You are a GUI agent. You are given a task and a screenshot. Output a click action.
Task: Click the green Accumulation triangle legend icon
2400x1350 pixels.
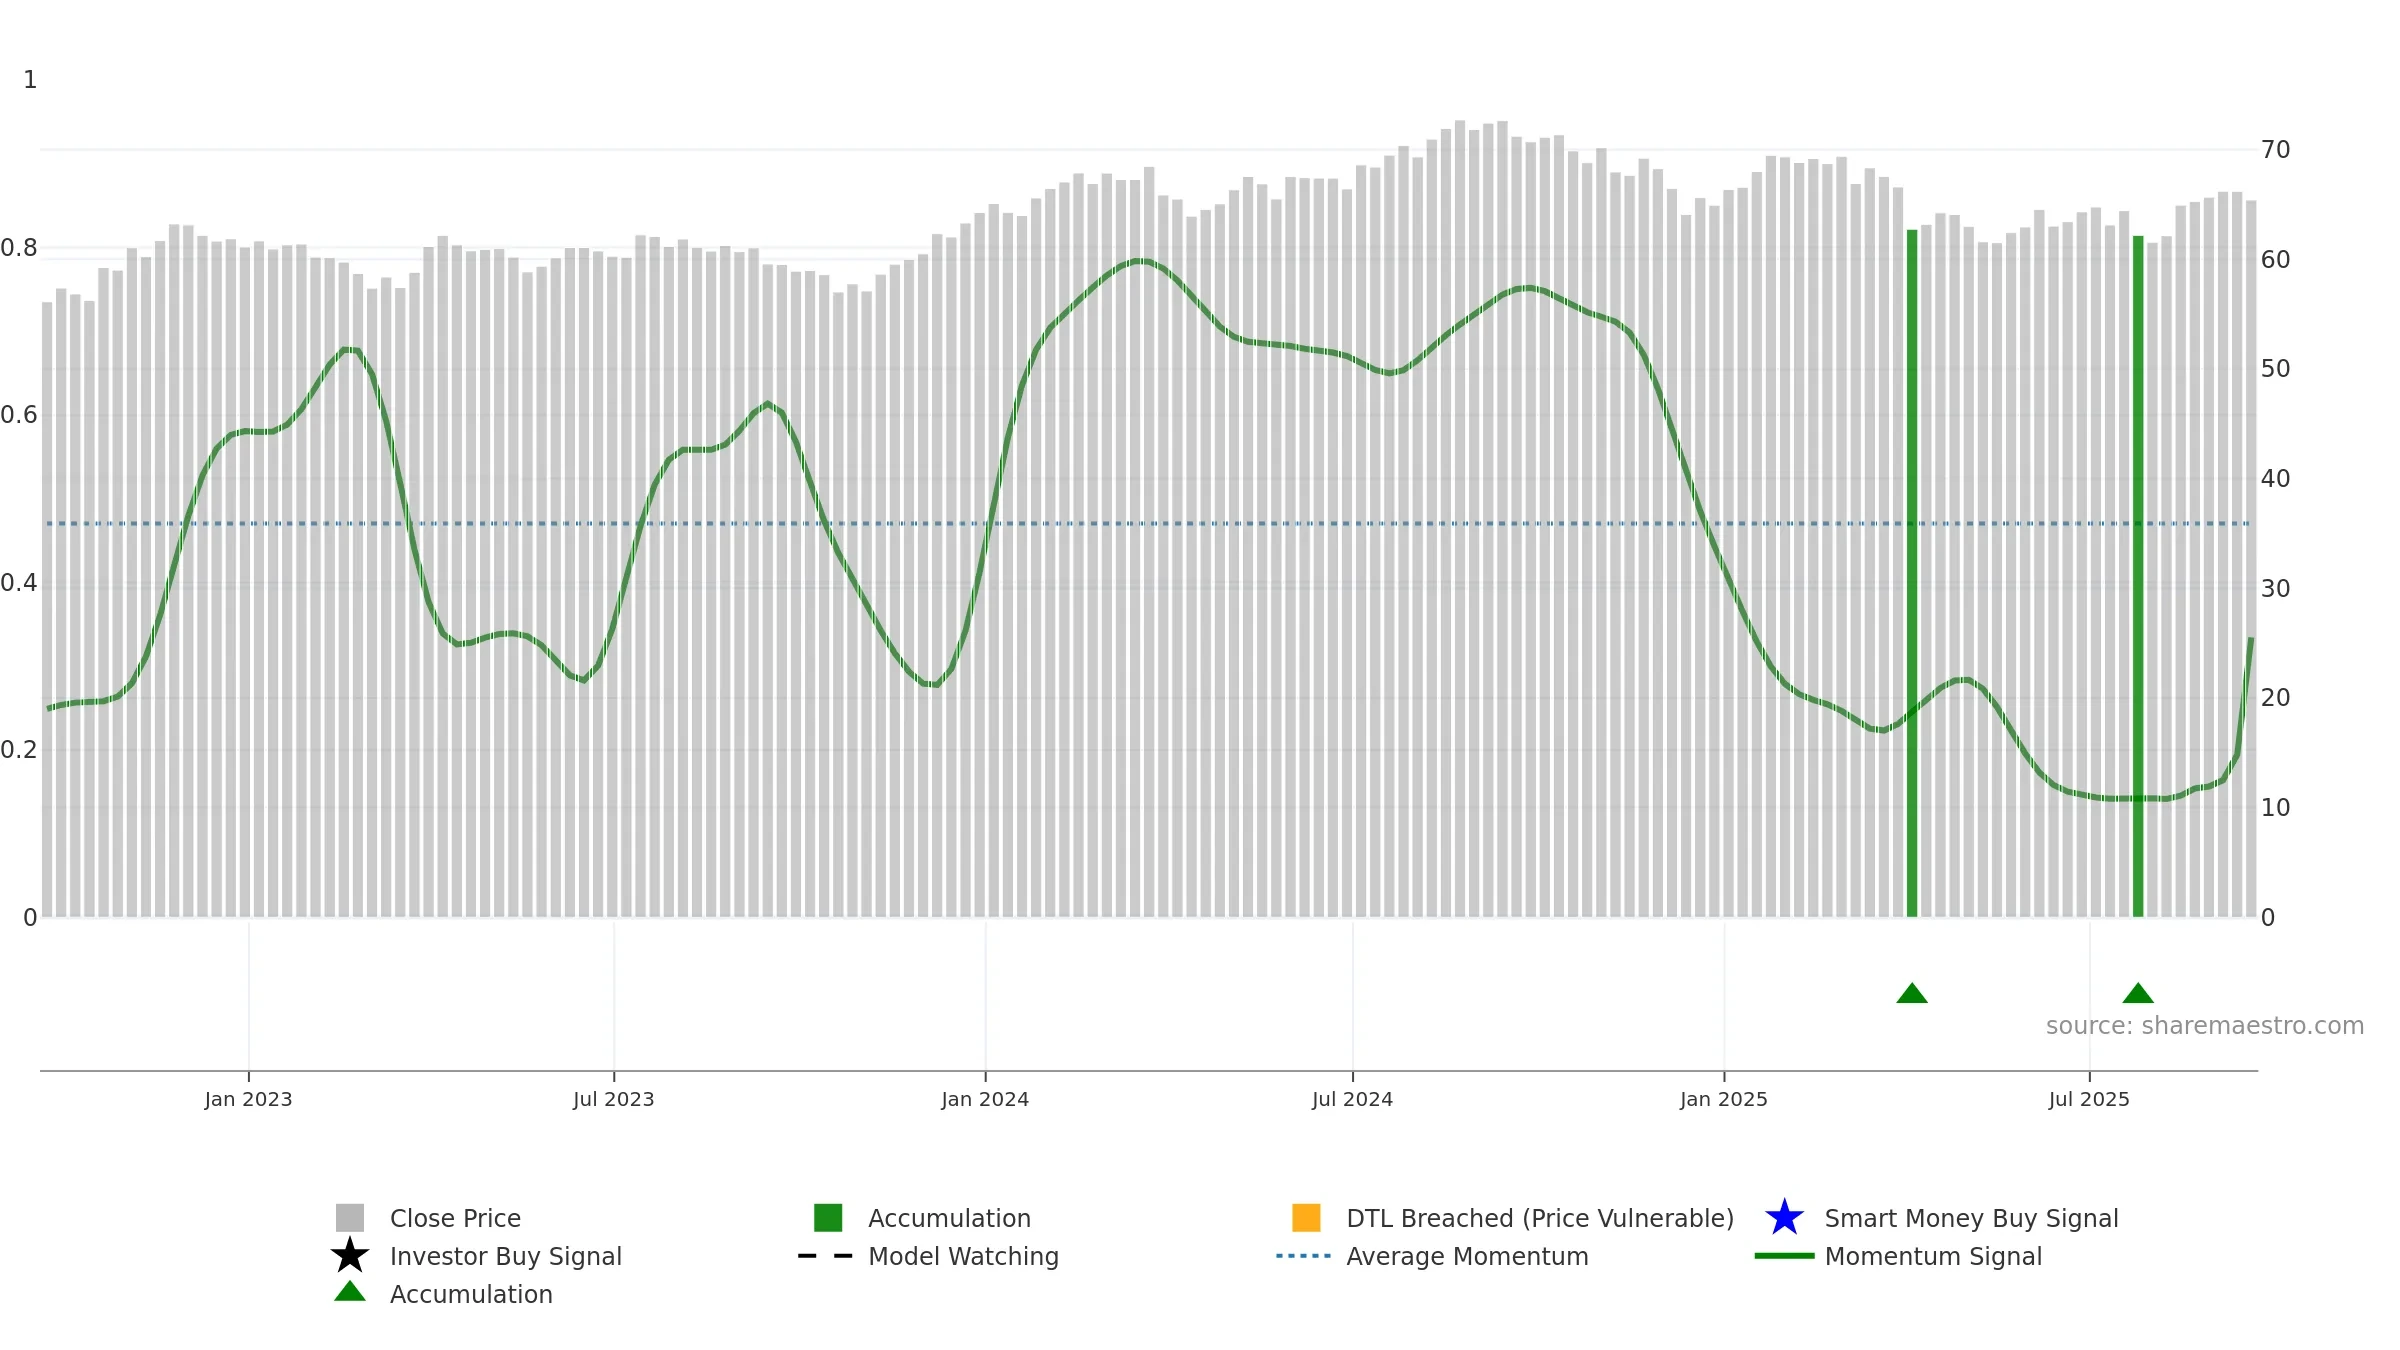(349, 1293)
